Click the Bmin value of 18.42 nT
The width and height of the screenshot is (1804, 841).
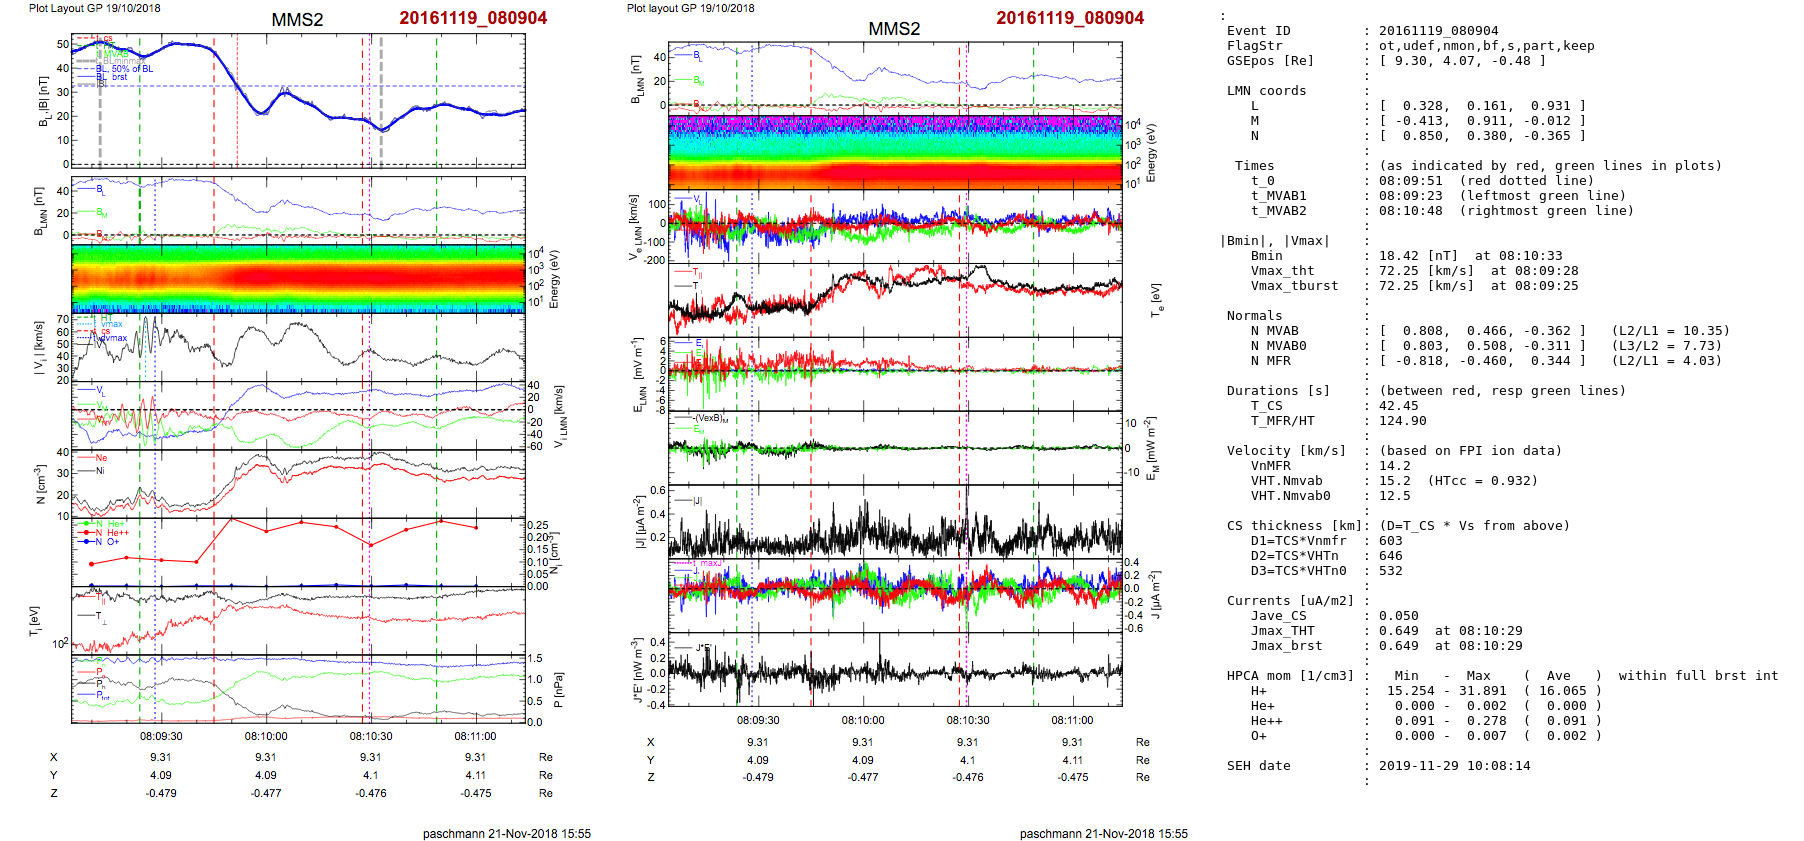pyautogui.click(x=1398, y=256)
